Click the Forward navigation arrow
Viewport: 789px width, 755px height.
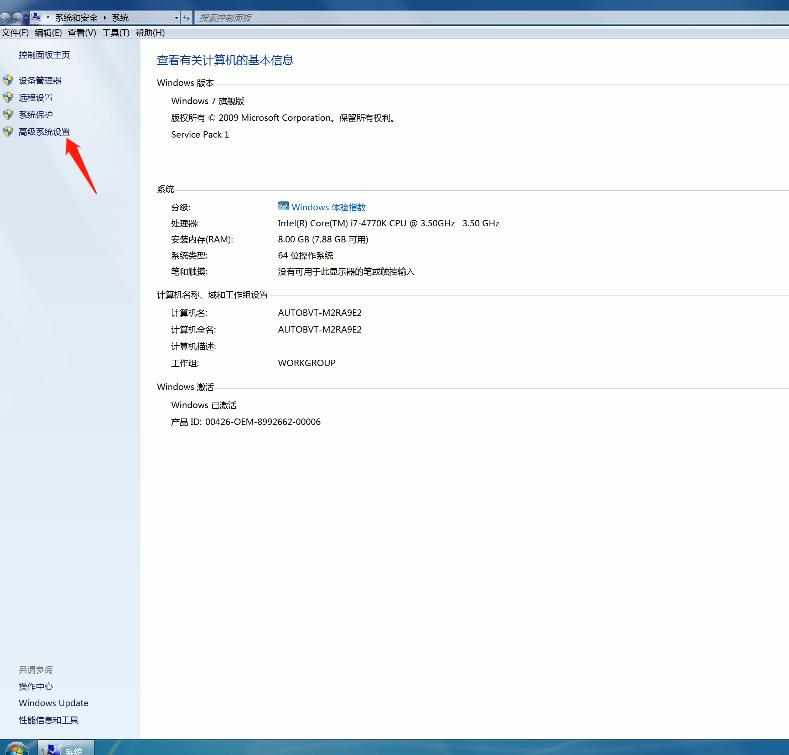(17, 18)
